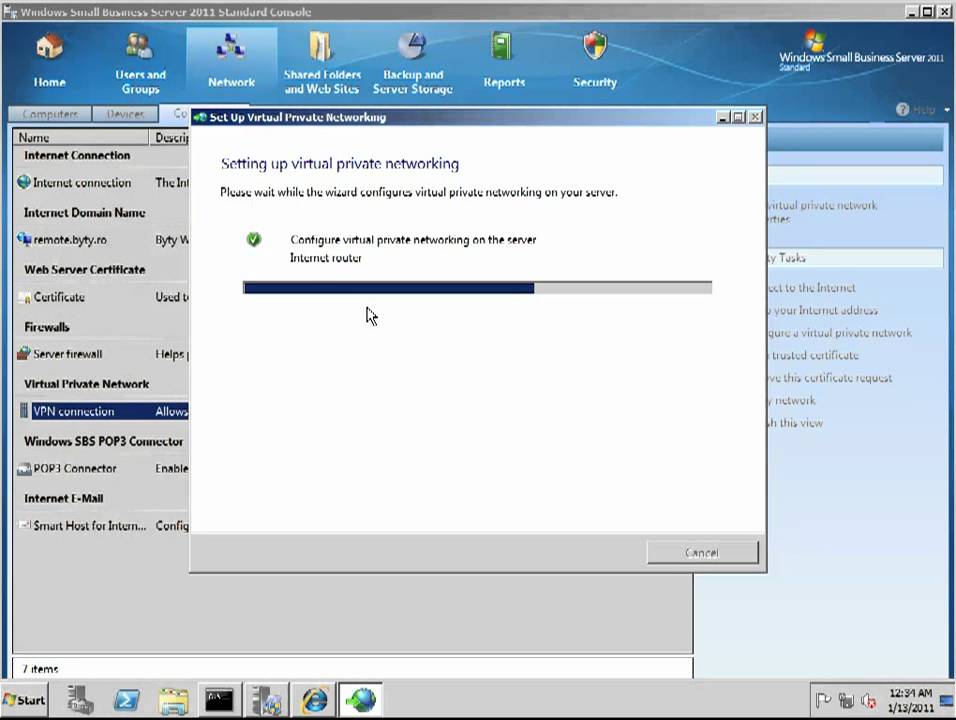
Task: Click 'Configure a virtual private network' link
Action: click(840, 332)
